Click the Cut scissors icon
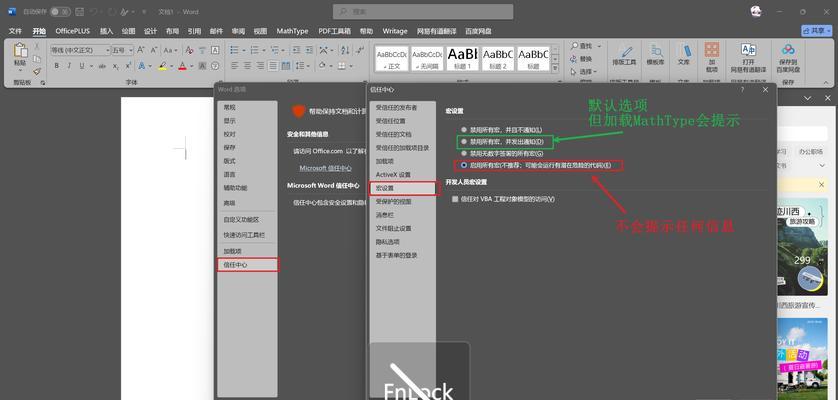 (37, 47)
